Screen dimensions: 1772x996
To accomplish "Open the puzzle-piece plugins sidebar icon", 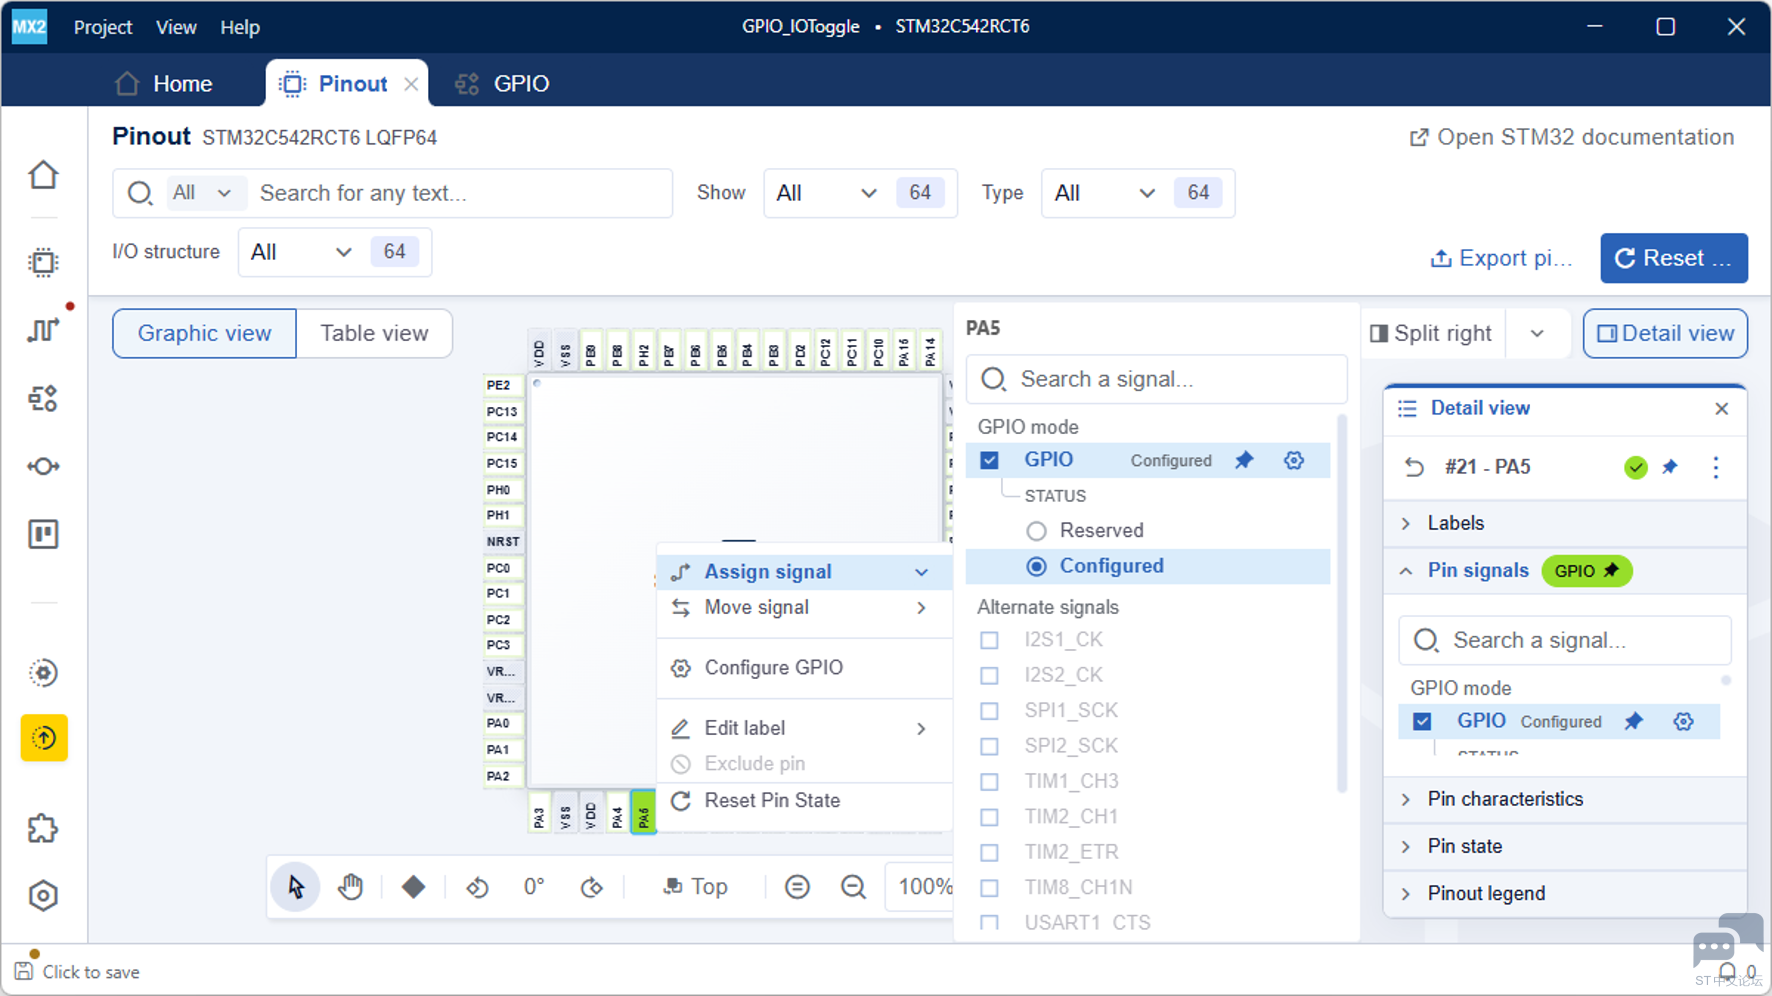I will point(43,828).
